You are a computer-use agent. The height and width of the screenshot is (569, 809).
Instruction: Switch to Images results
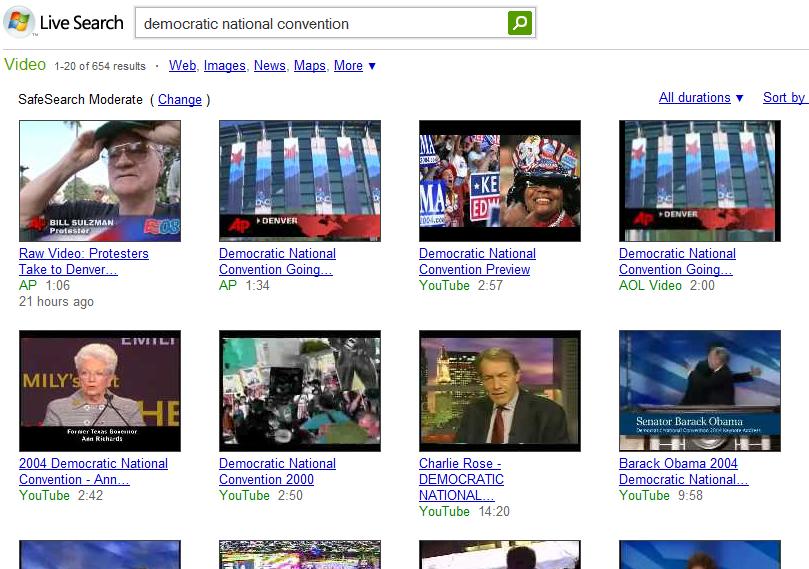224,66
